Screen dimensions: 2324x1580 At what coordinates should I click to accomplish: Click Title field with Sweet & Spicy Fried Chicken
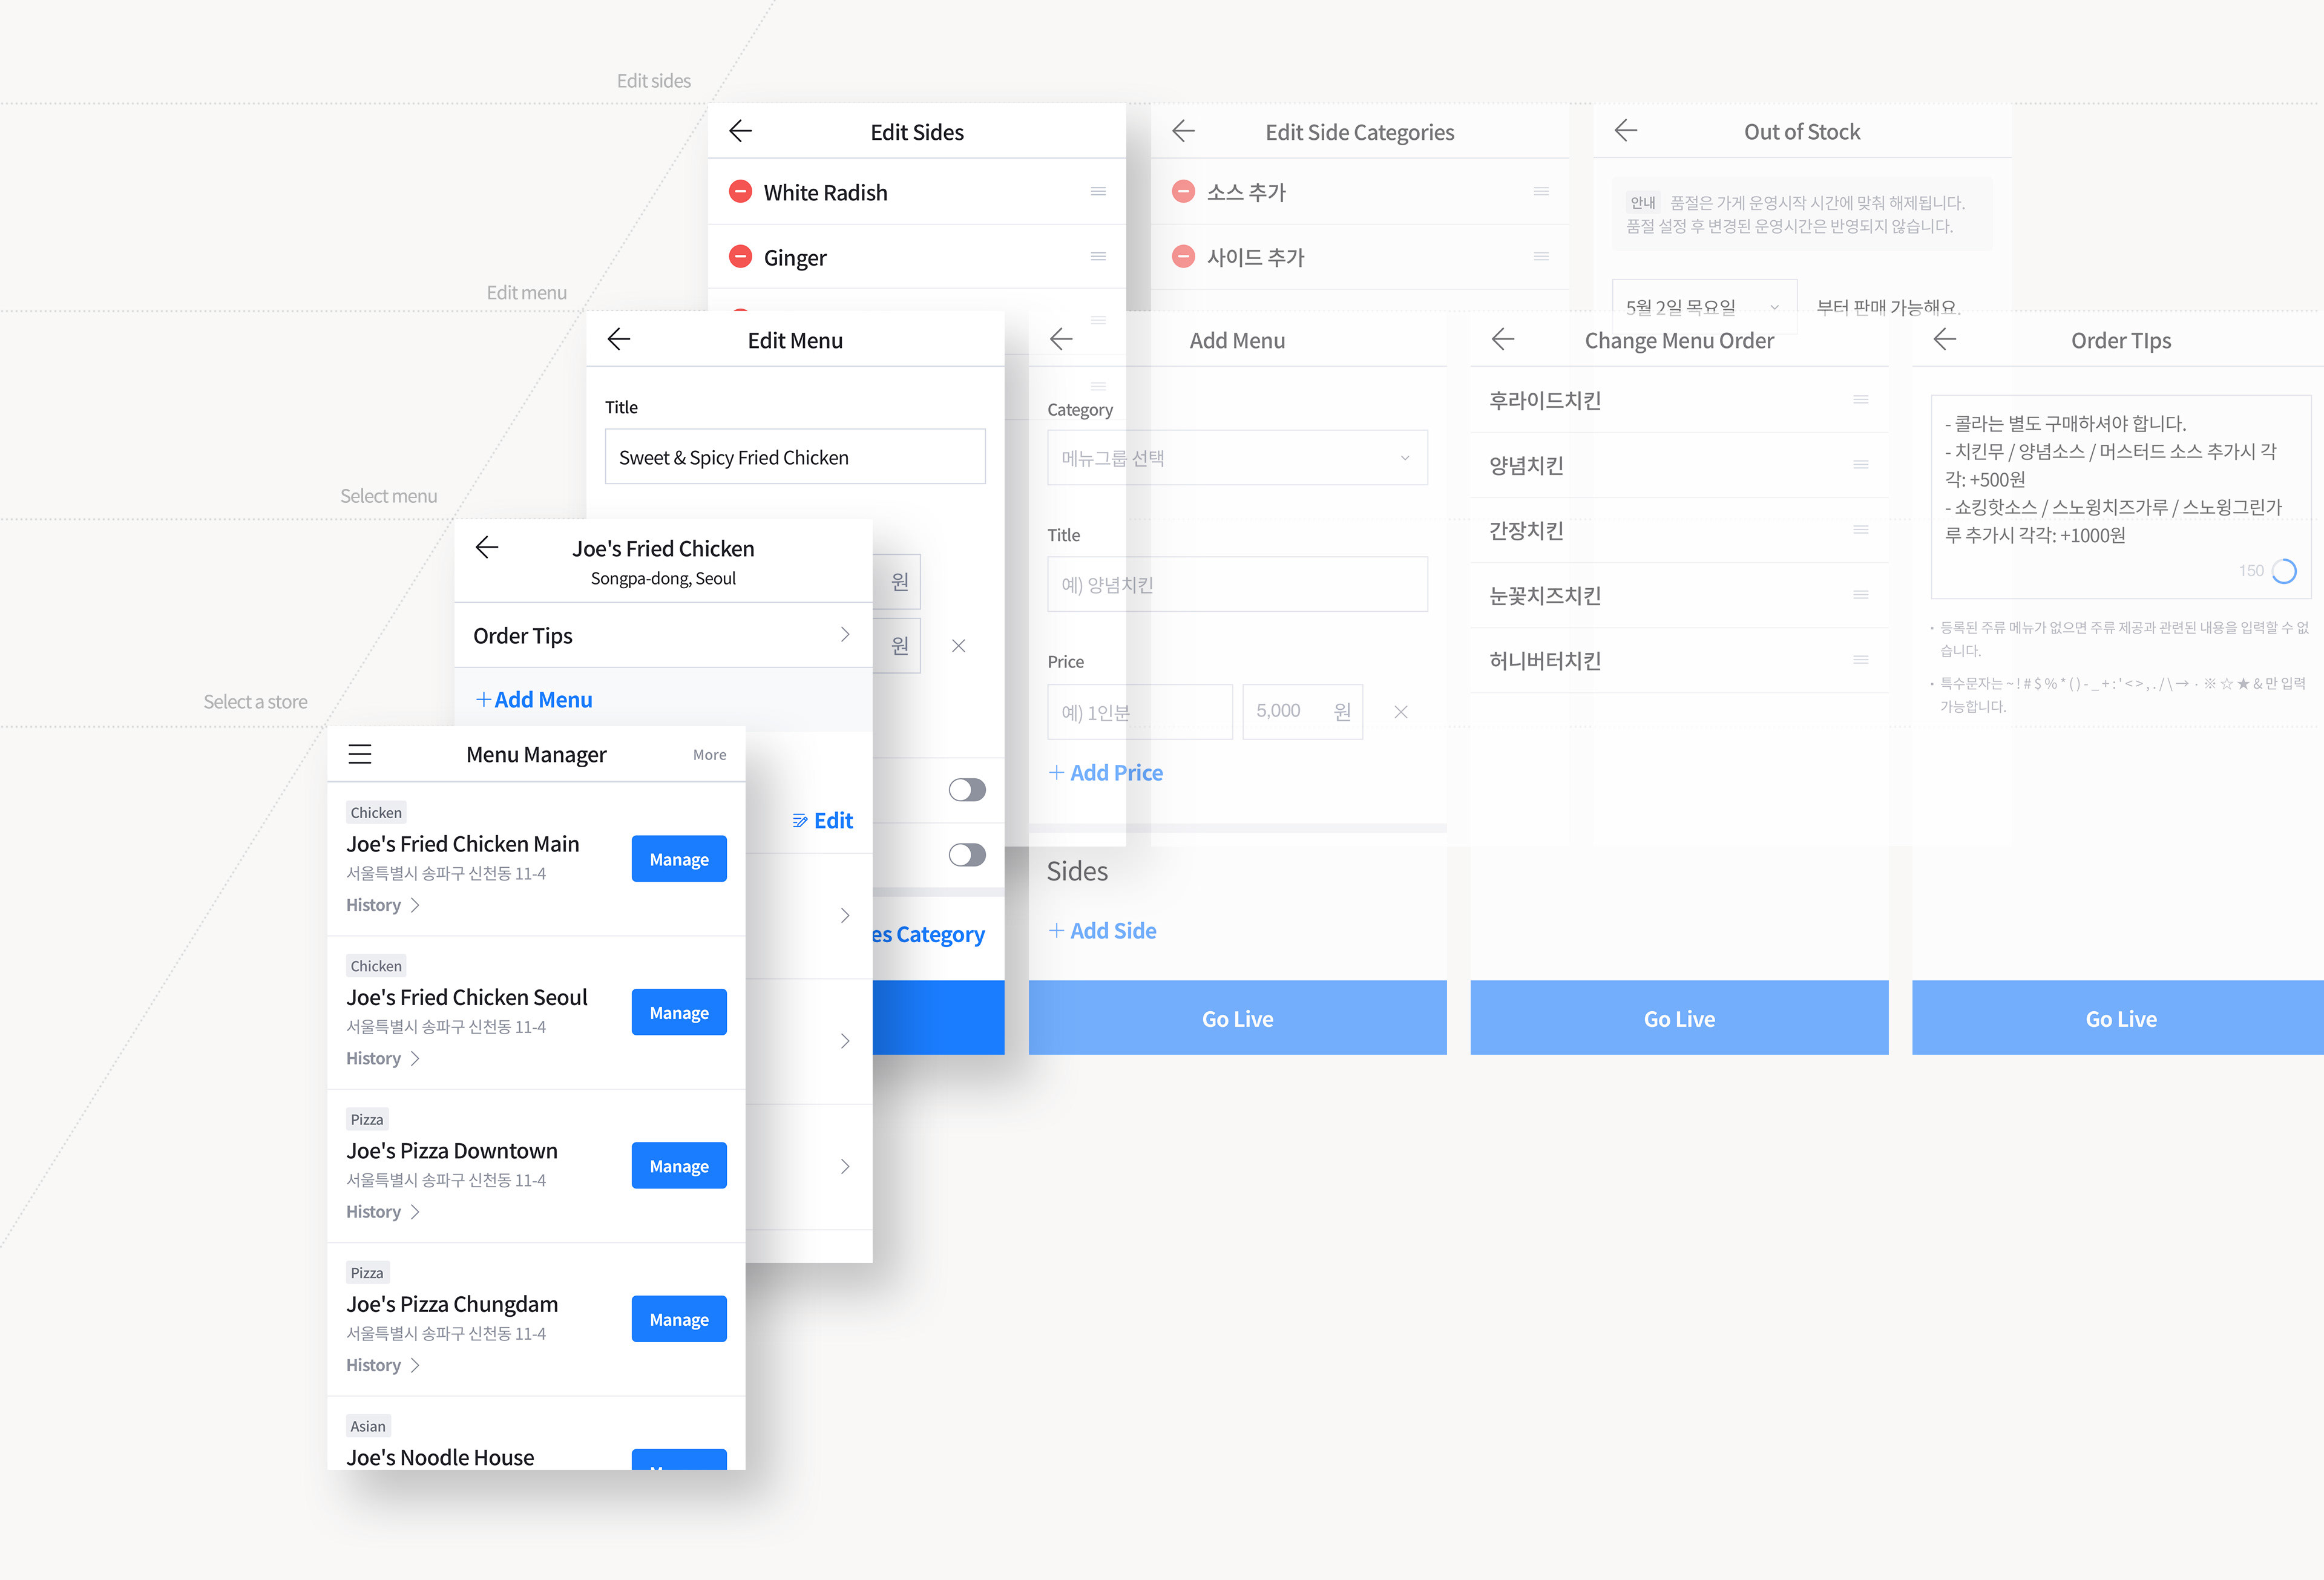pos(795,457)
